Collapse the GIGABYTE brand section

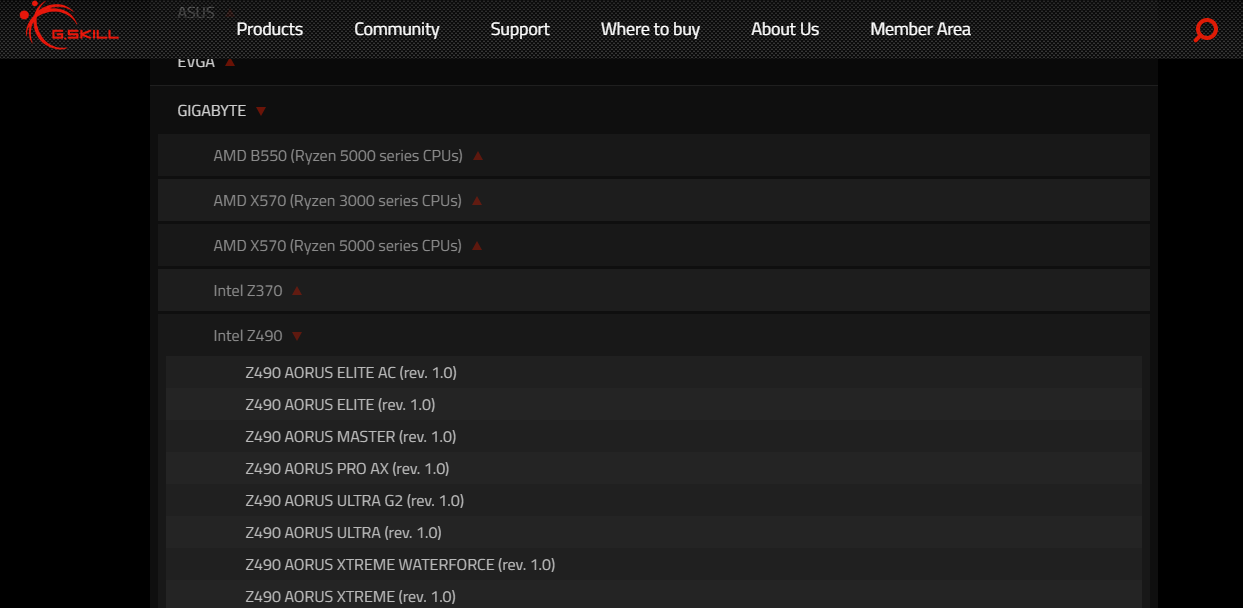654,110
